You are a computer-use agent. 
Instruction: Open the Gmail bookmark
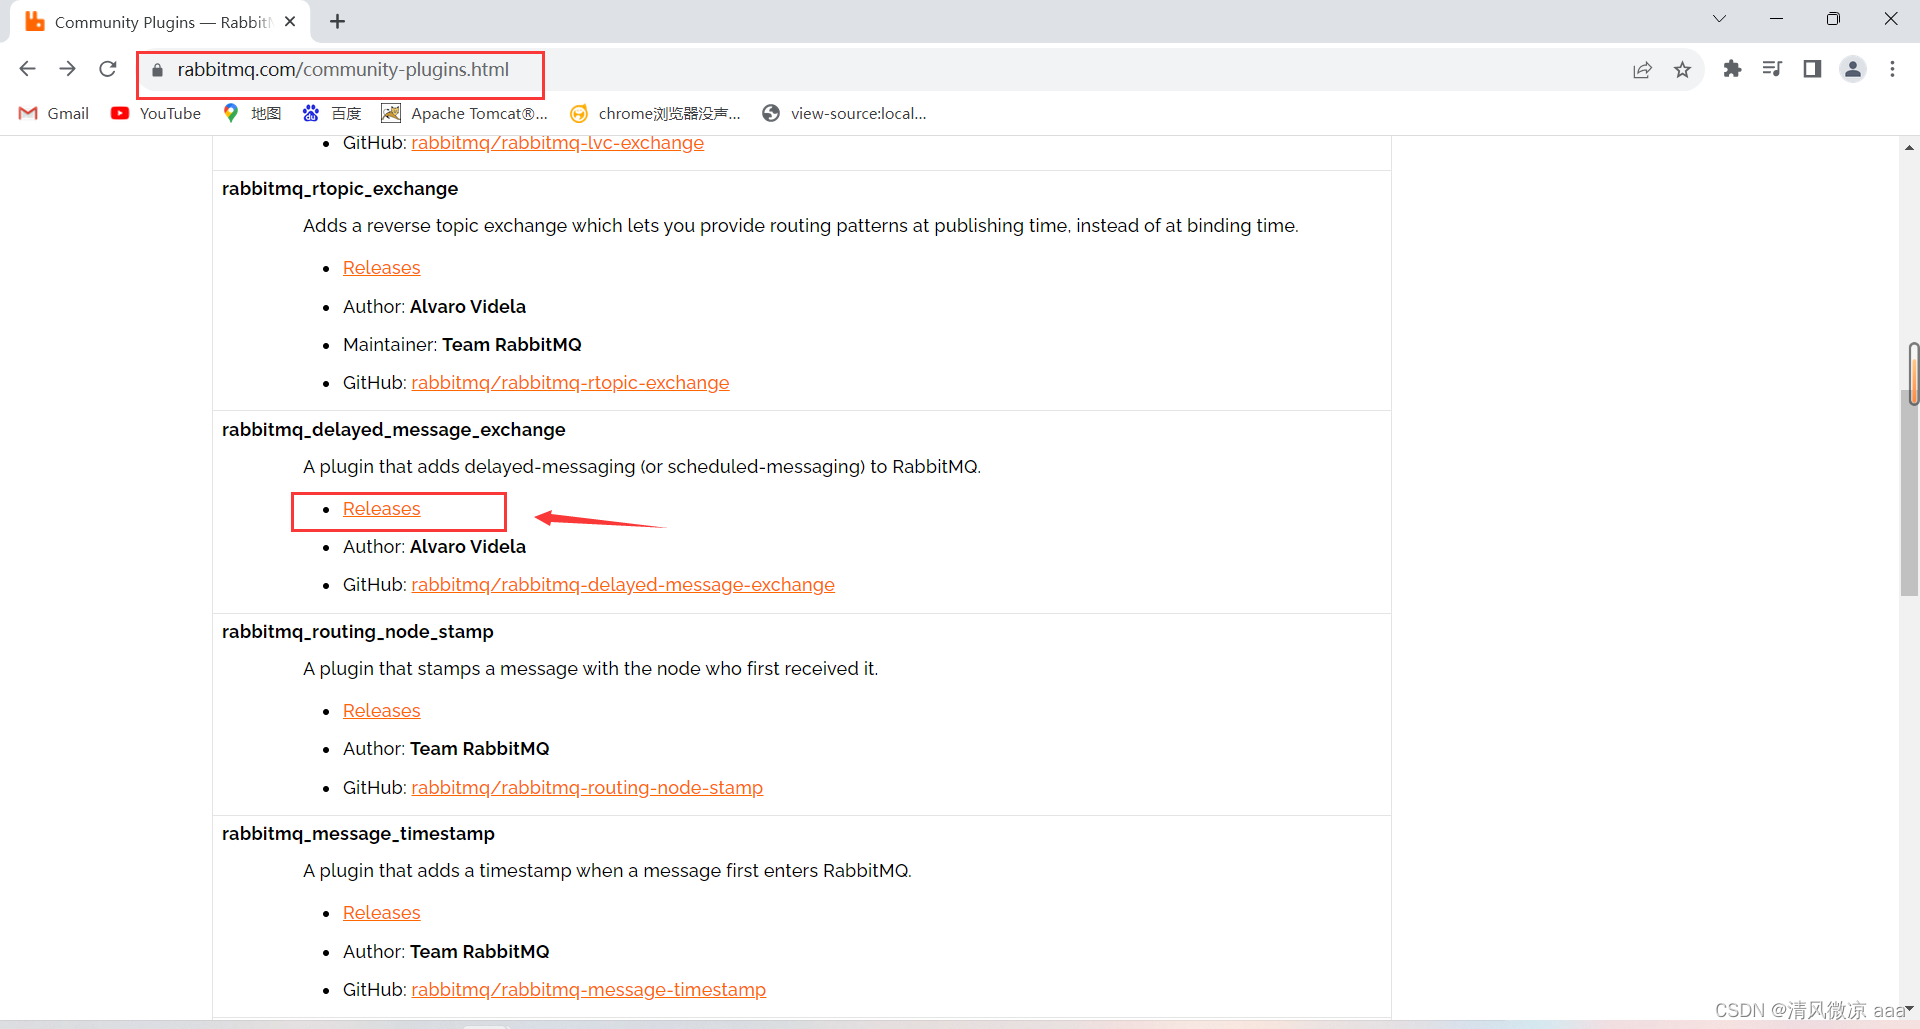click(54, 113)
